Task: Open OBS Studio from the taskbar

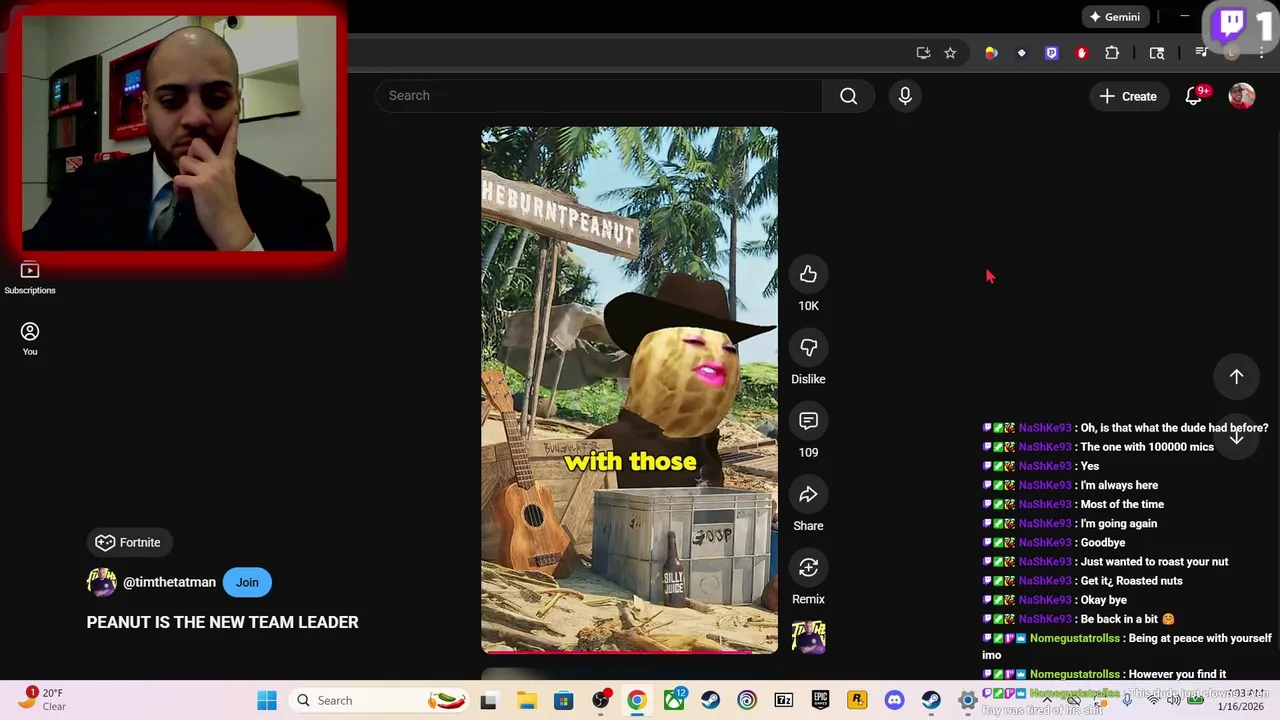Action: (x=600, y=700)
